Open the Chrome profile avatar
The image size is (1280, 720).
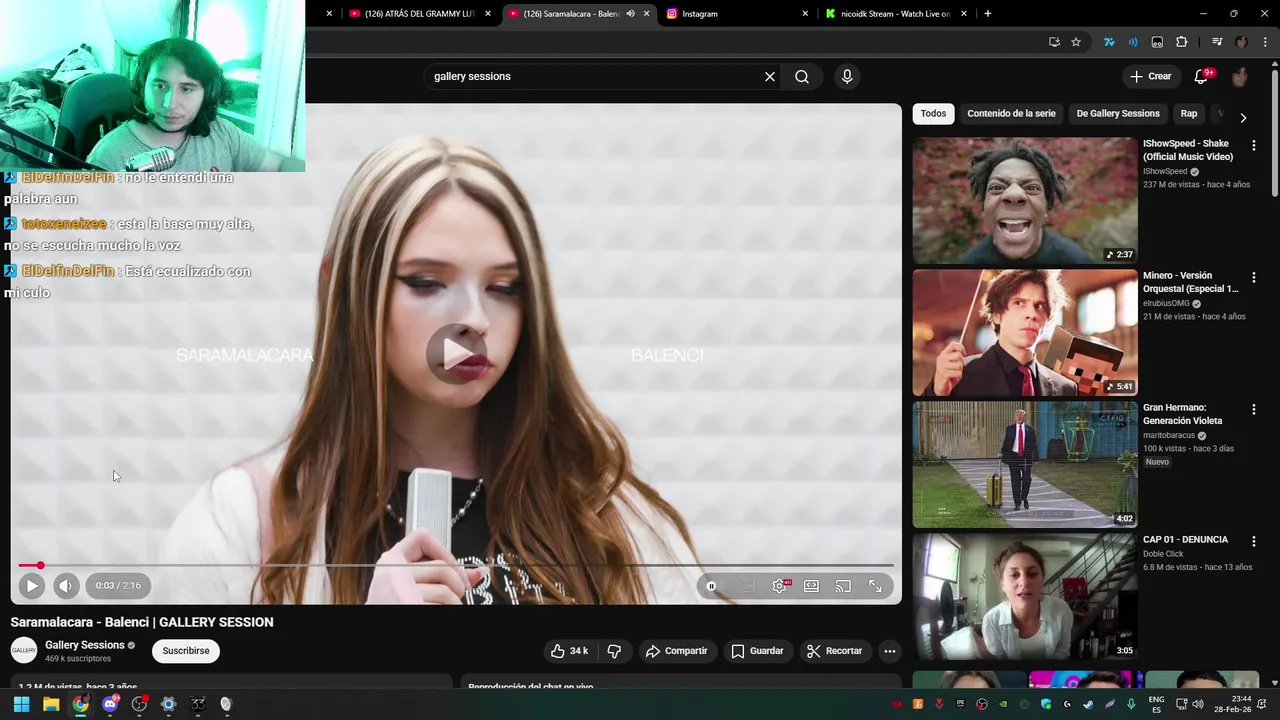(x=1241, y=42)
